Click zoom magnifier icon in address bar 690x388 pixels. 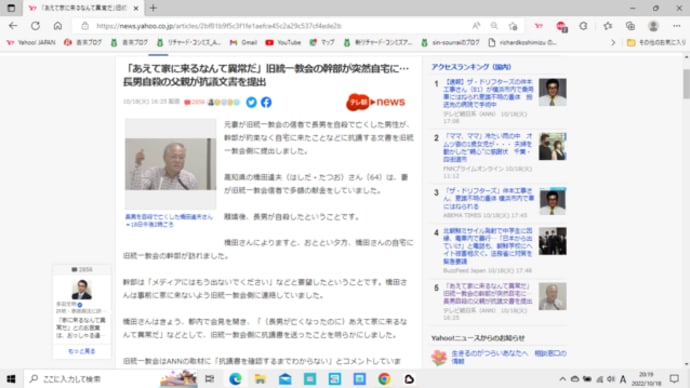[494, 26]
